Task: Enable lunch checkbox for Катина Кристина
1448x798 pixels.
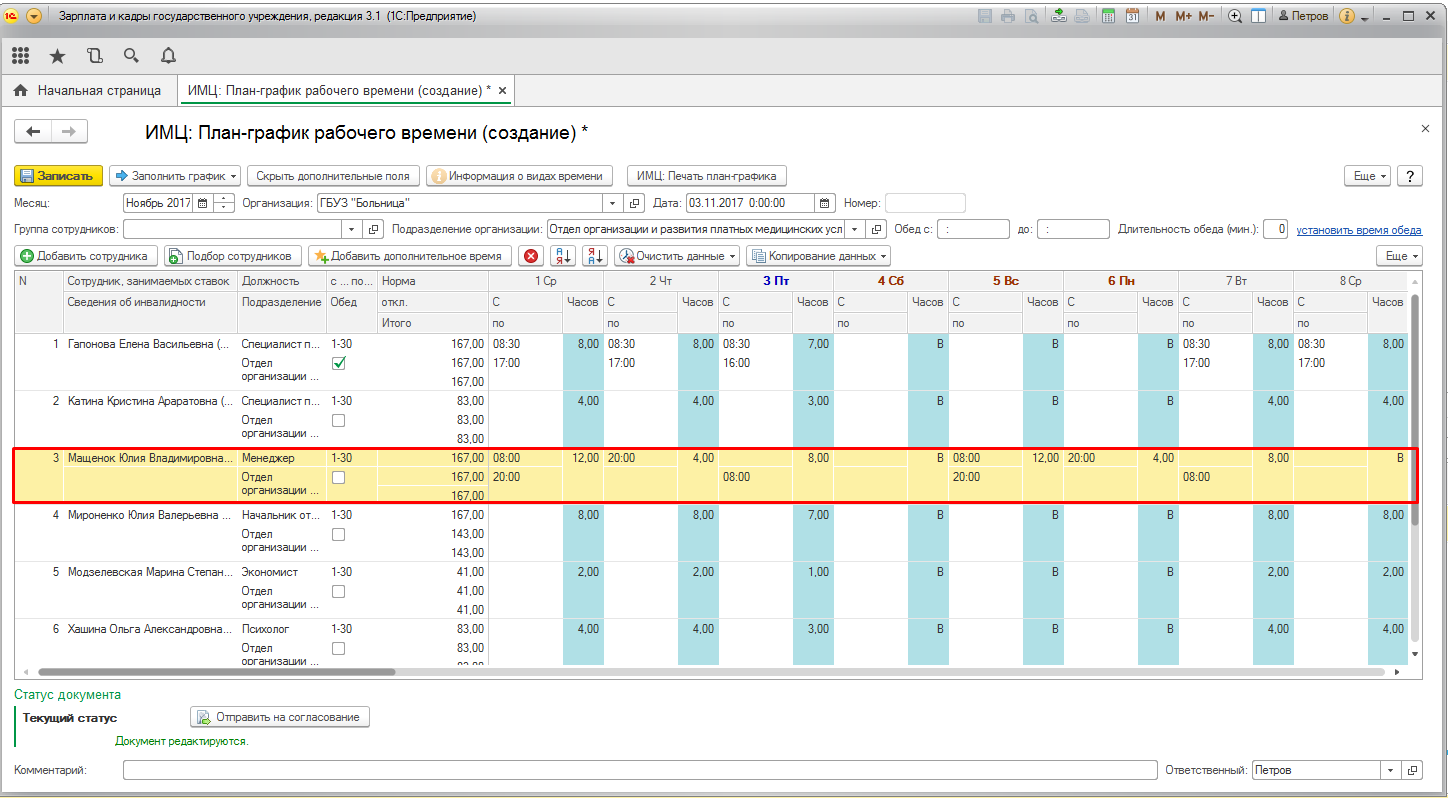Action: (338, 420)
